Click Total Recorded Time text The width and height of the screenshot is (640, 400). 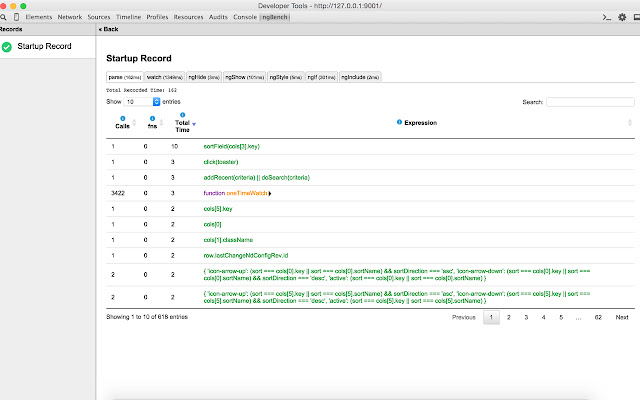pos(142,90)
